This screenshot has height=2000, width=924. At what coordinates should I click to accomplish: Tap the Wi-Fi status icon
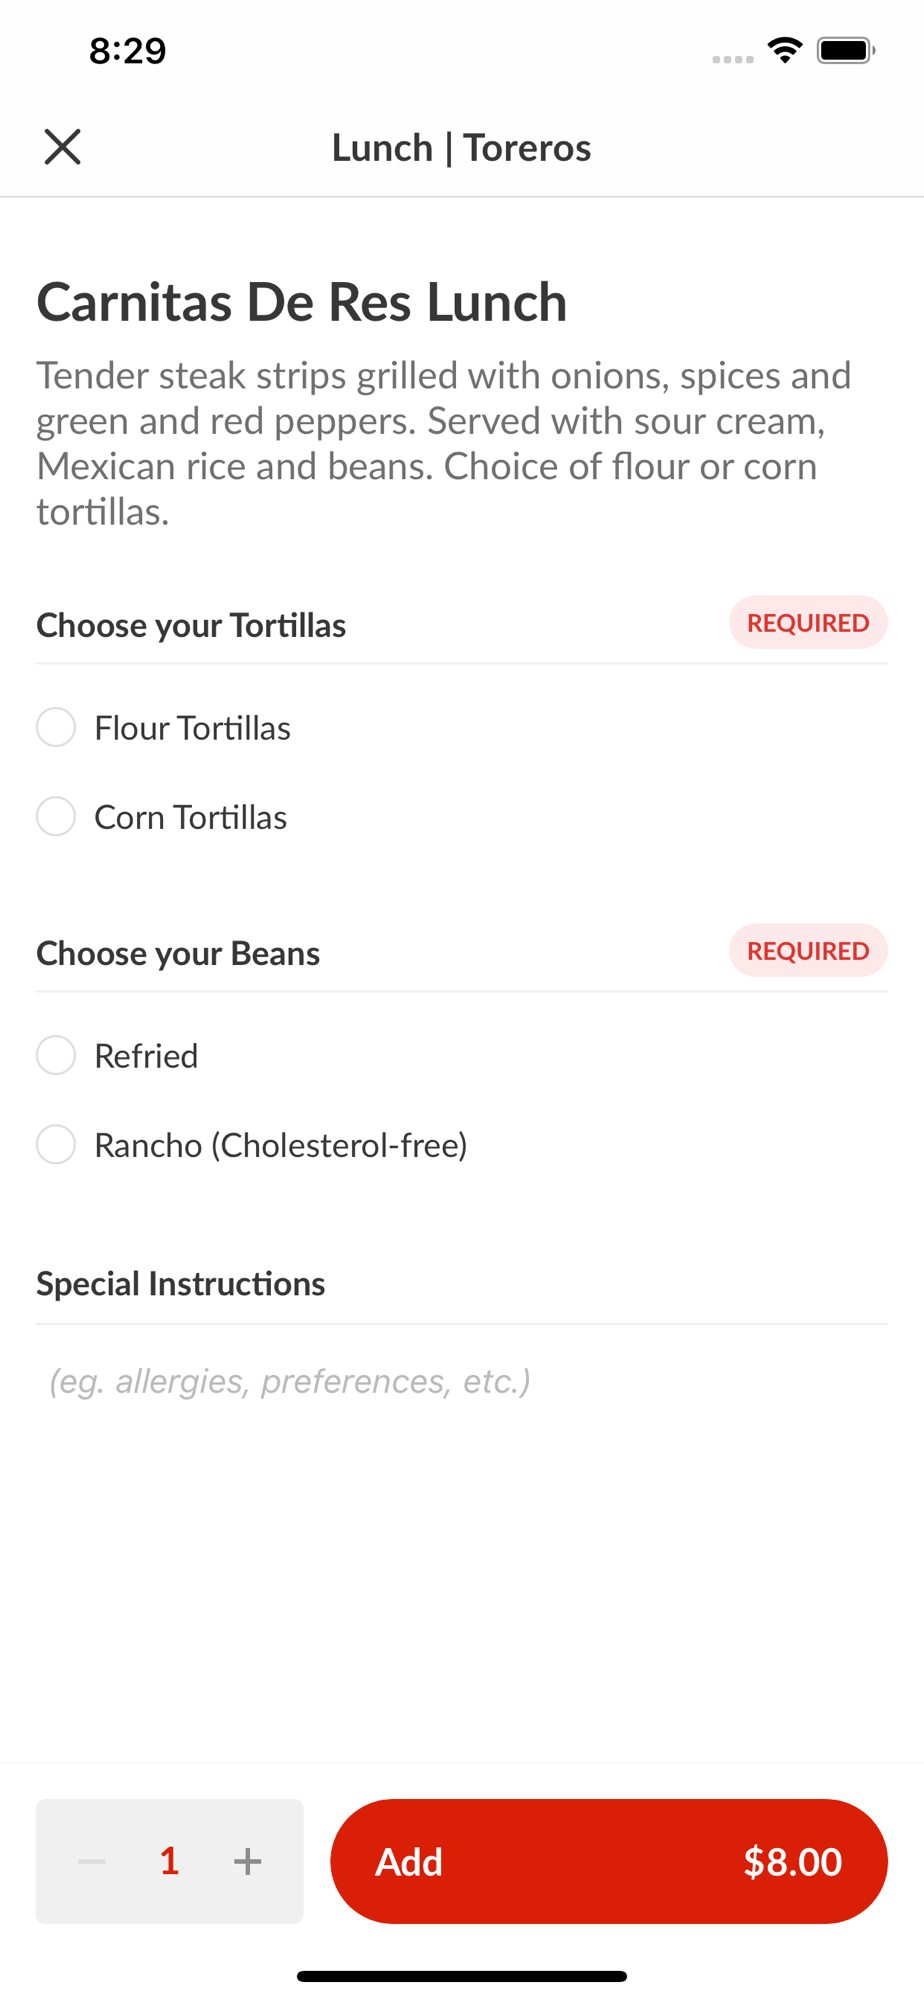785,50
